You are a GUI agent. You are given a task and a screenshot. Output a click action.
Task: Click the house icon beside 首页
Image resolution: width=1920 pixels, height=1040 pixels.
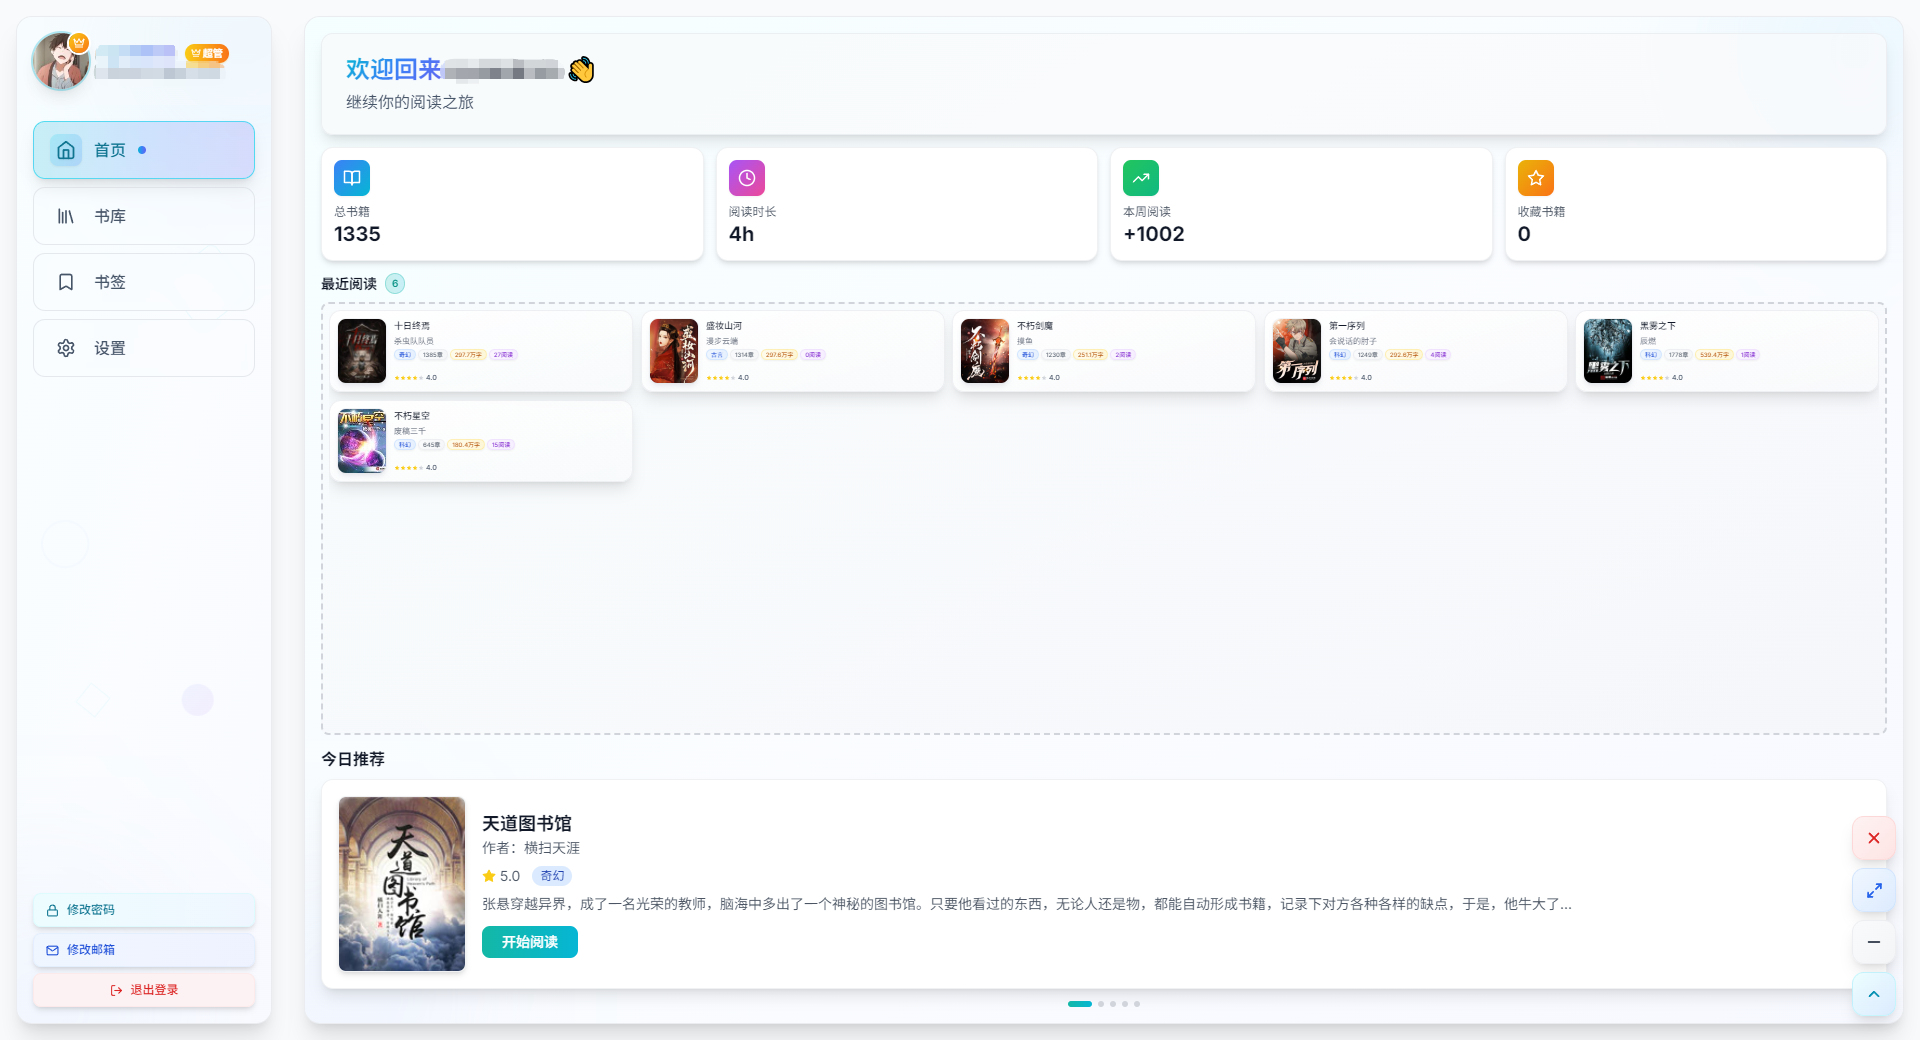[66, 150]
